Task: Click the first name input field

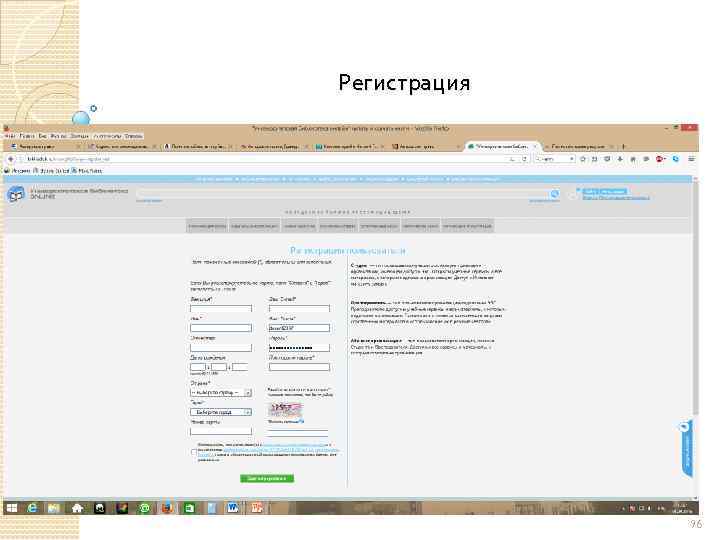Action: [221, 328]
